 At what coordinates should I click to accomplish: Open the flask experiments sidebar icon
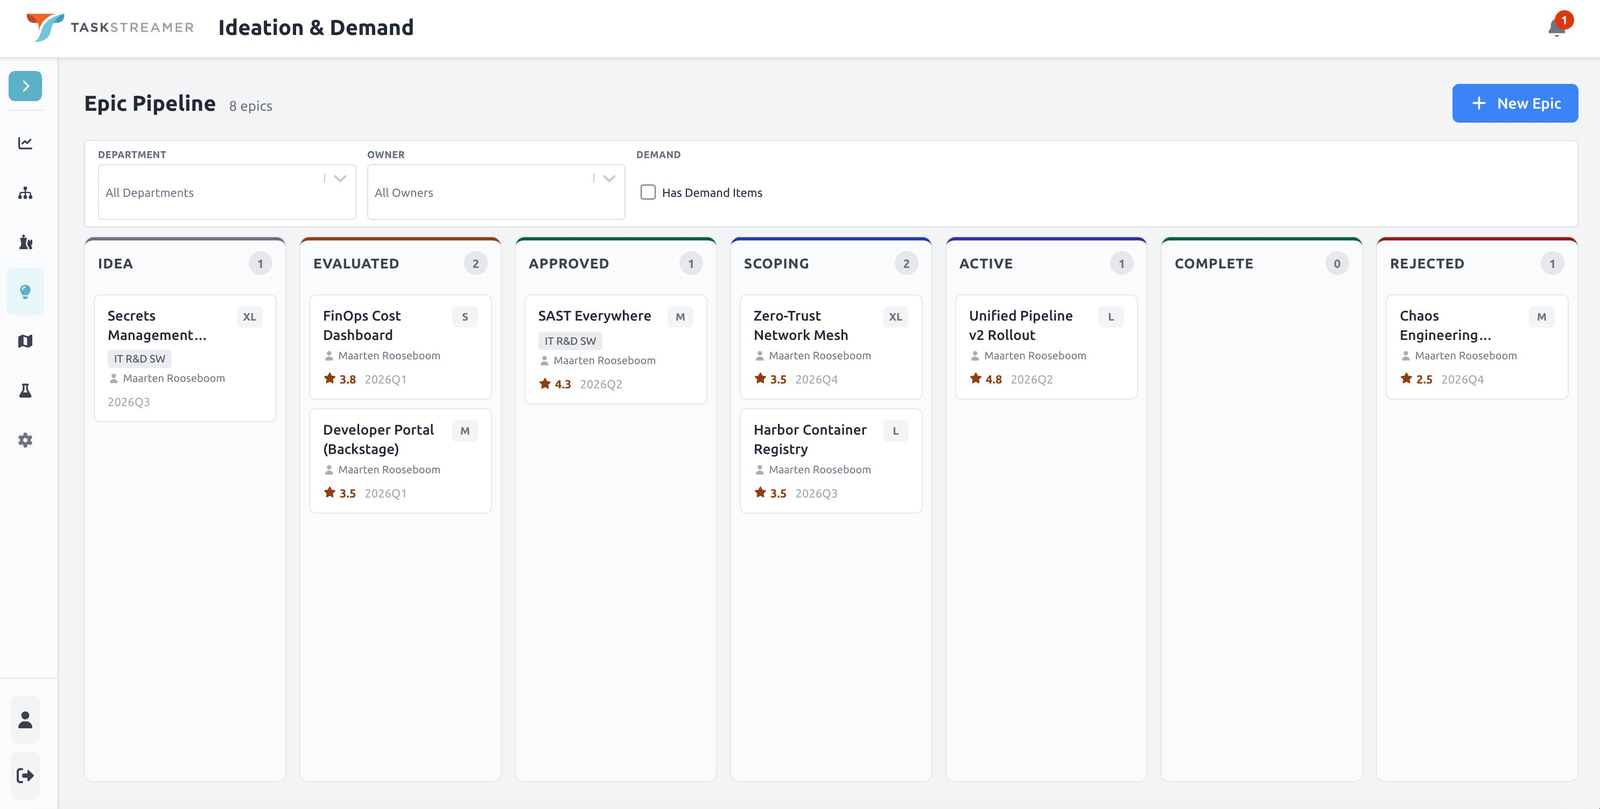tap(25, 391)
